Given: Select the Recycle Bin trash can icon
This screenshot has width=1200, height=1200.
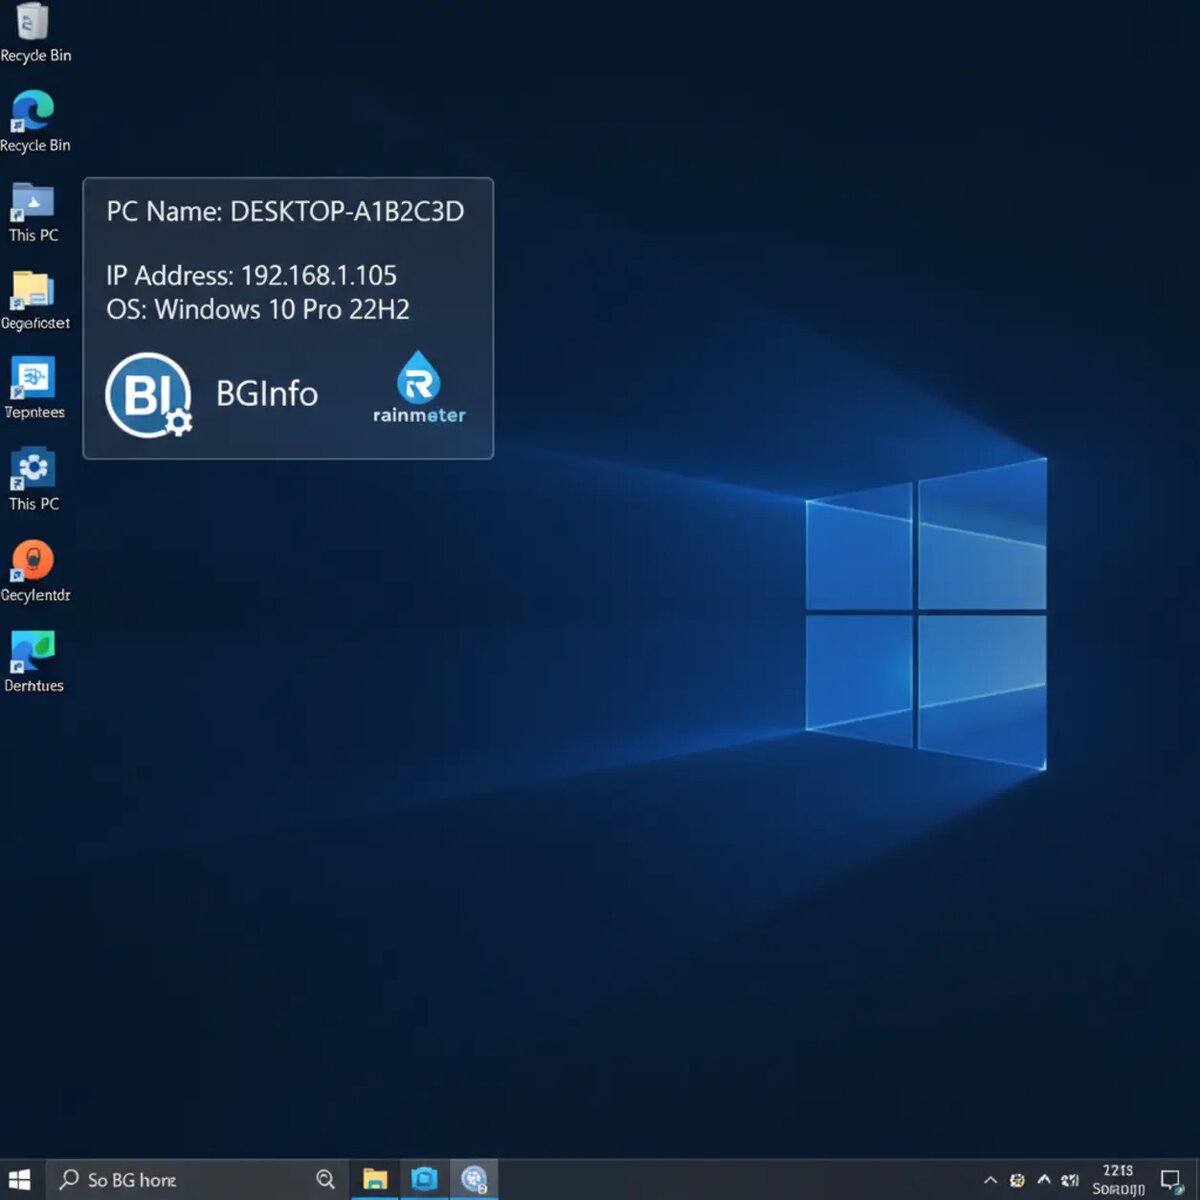Looking at the screenshot, I should 33,20.
